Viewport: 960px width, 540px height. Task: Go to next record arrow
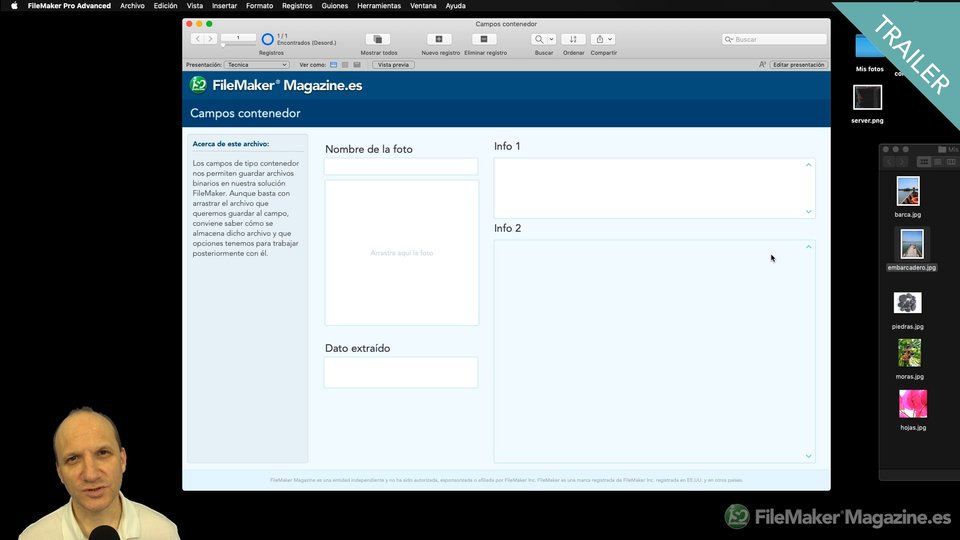pos(211,39)
